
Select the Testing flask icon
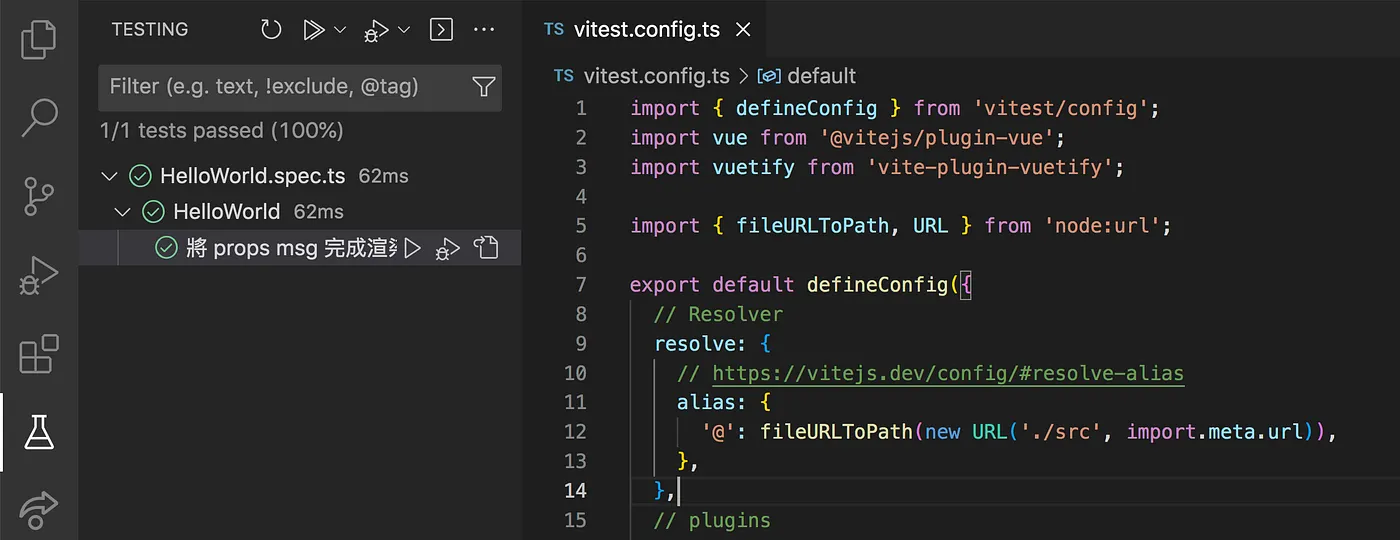click(38, 432)
